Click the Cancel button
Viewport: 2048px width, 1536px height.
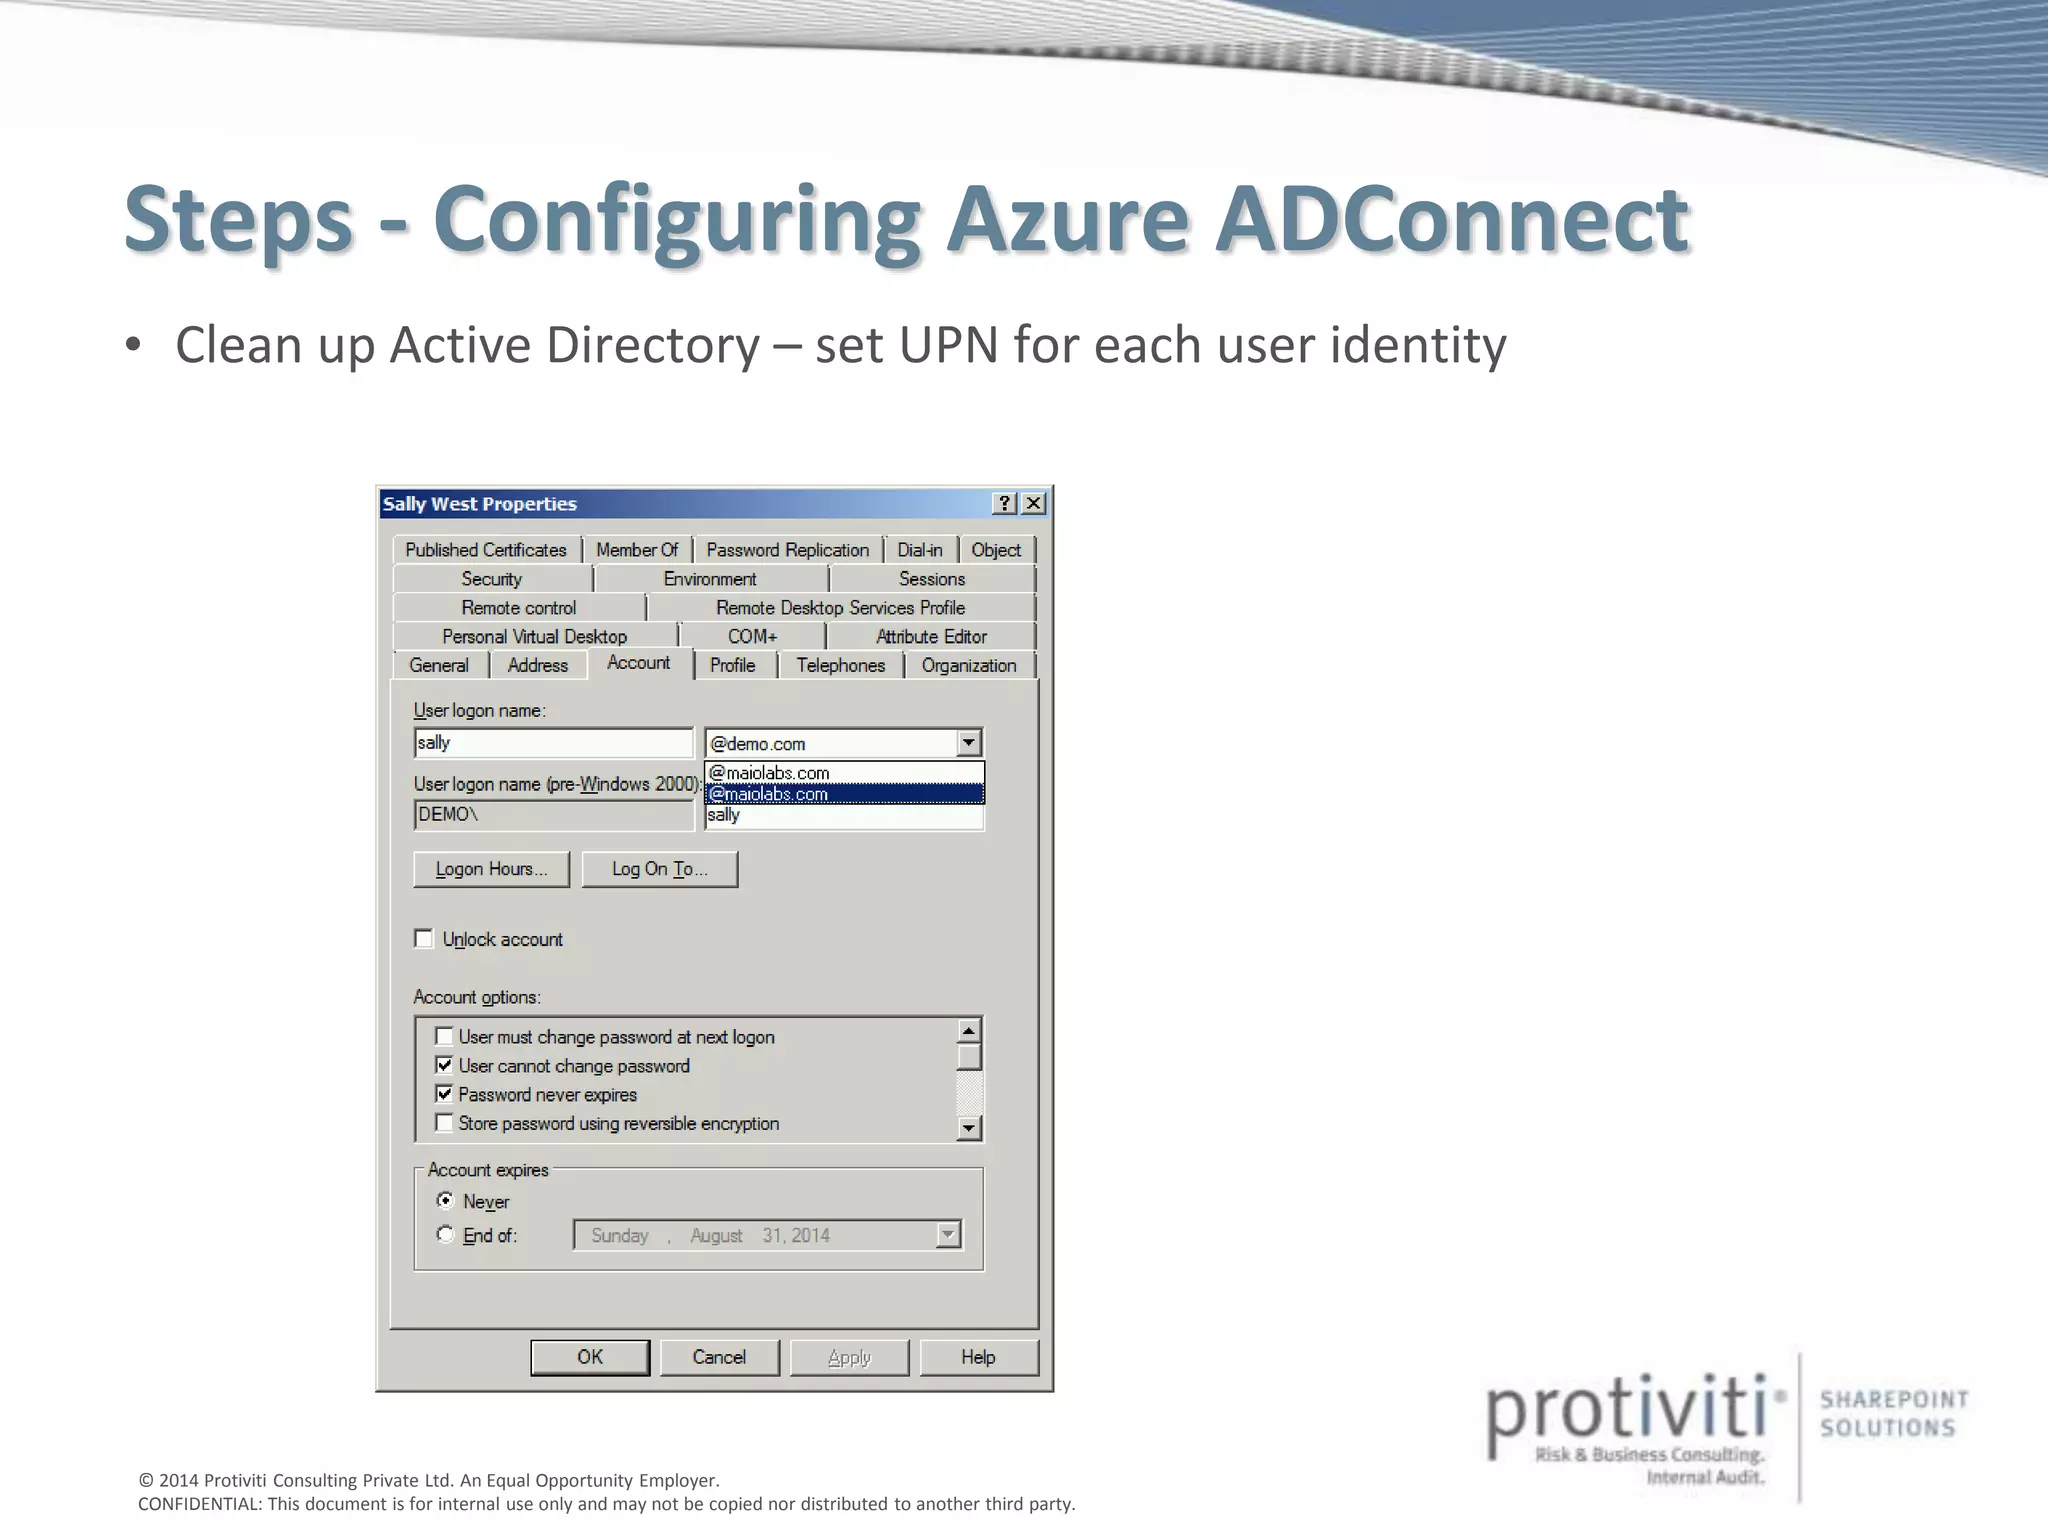tap(719, 1357)
